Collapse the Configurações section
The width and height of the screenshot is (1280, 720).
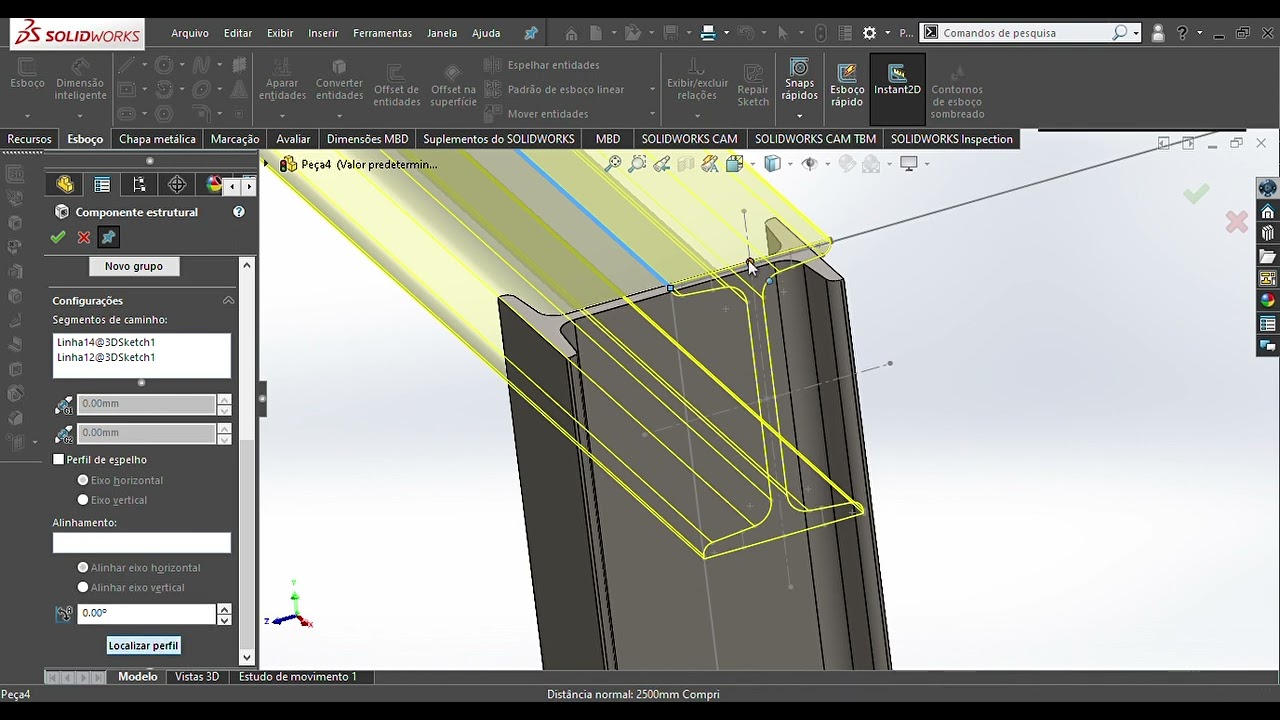228,301
